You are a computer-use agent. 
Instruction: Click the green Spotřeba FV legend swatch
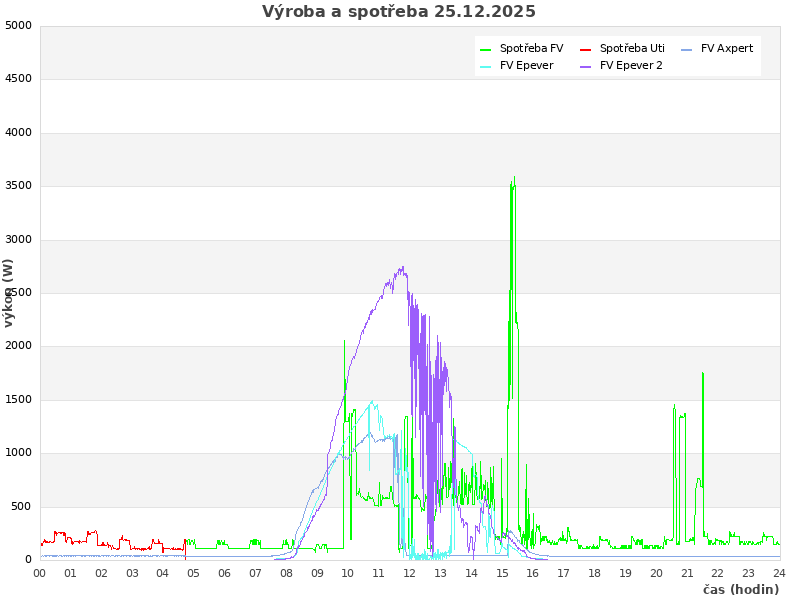tap(486, 49)
